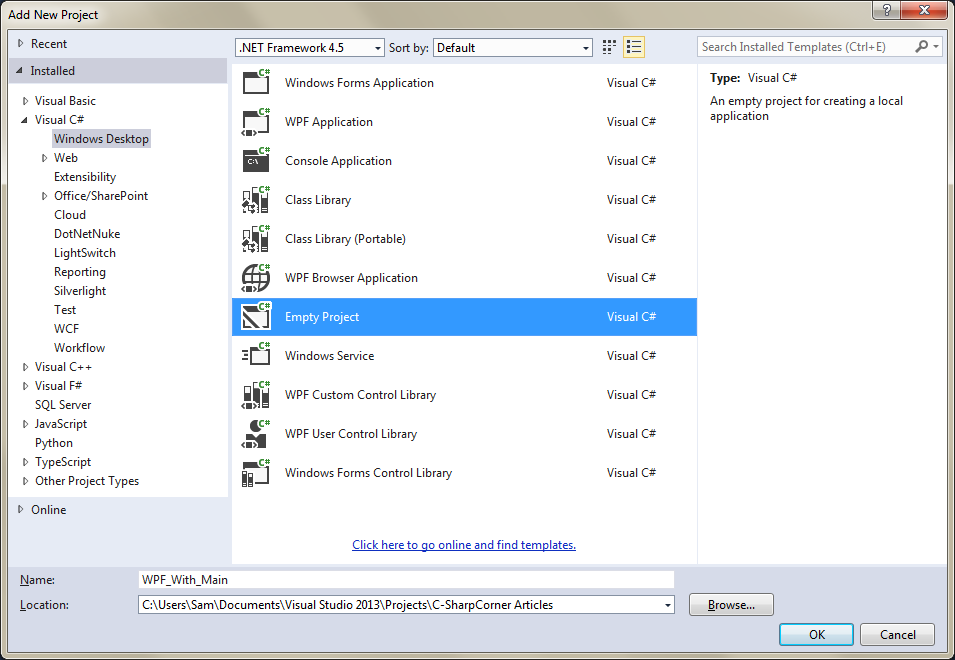Expand the Recent section
Viewport: 955px width, 660px height.
click(x=21, y=44)
